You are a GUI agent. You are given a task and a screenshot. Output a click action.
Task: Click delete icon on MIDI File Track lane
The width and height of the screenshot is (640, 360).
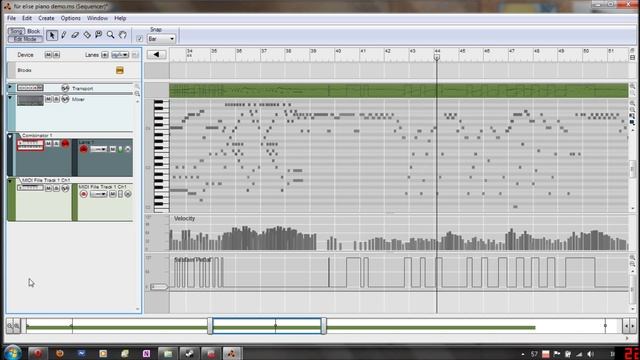[x=128, y=194]
